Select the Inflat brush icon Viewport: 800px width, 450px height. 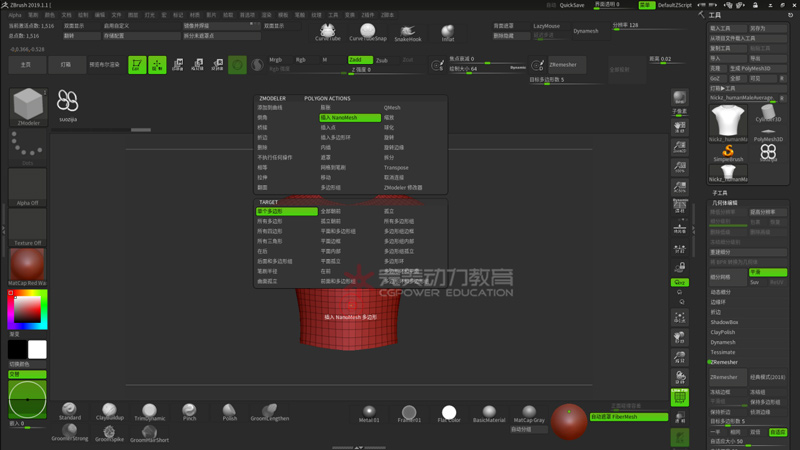[448, 32]
